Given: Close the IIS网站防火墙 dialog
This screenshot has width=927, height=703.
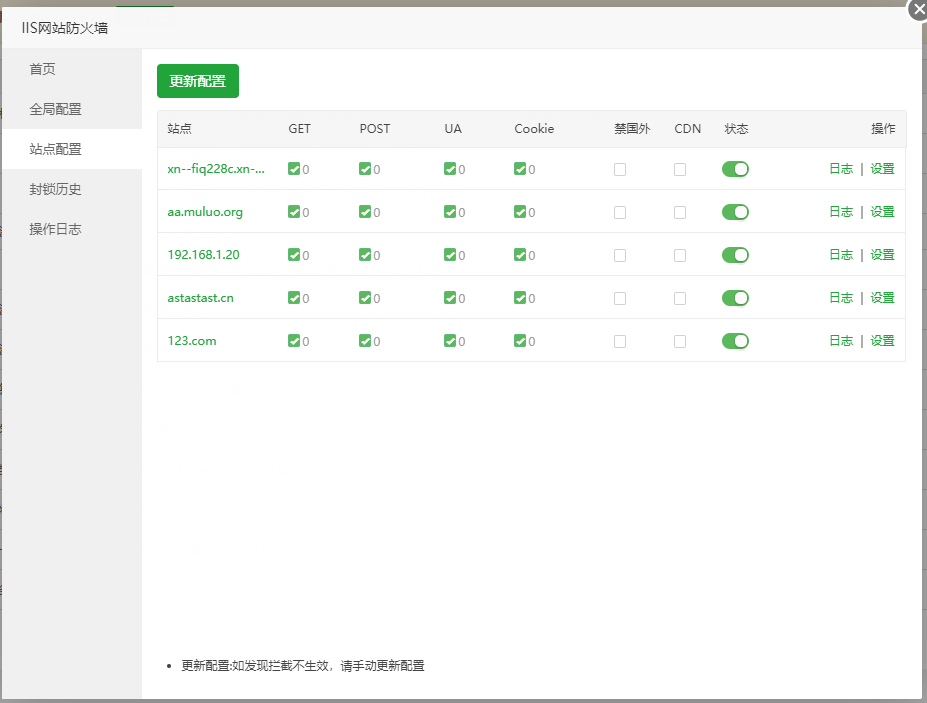Looking at the screenshot, I should pos(918,9).
